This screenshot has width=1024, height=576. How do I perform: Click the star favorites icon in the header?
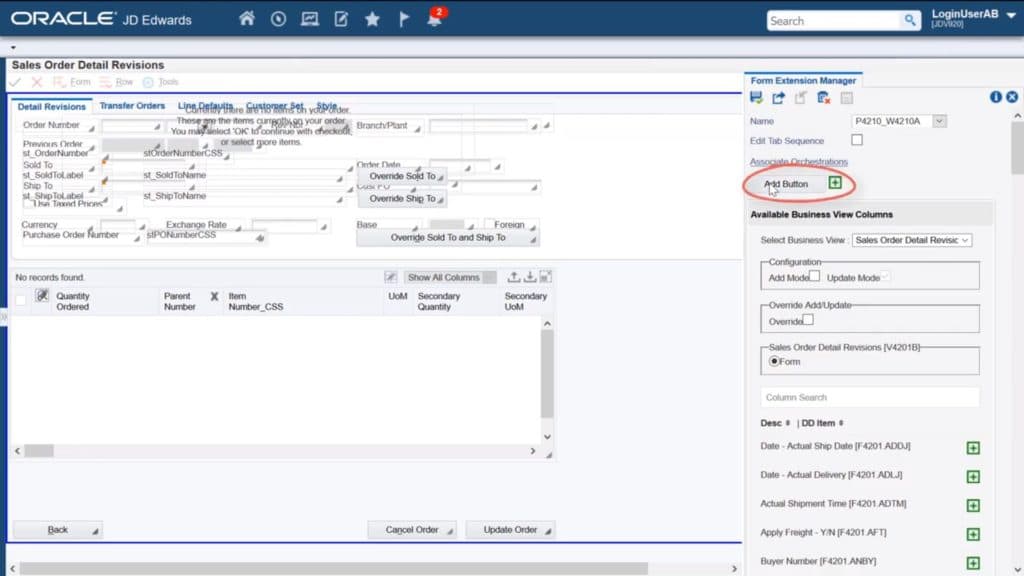click(x=372, y=18)
